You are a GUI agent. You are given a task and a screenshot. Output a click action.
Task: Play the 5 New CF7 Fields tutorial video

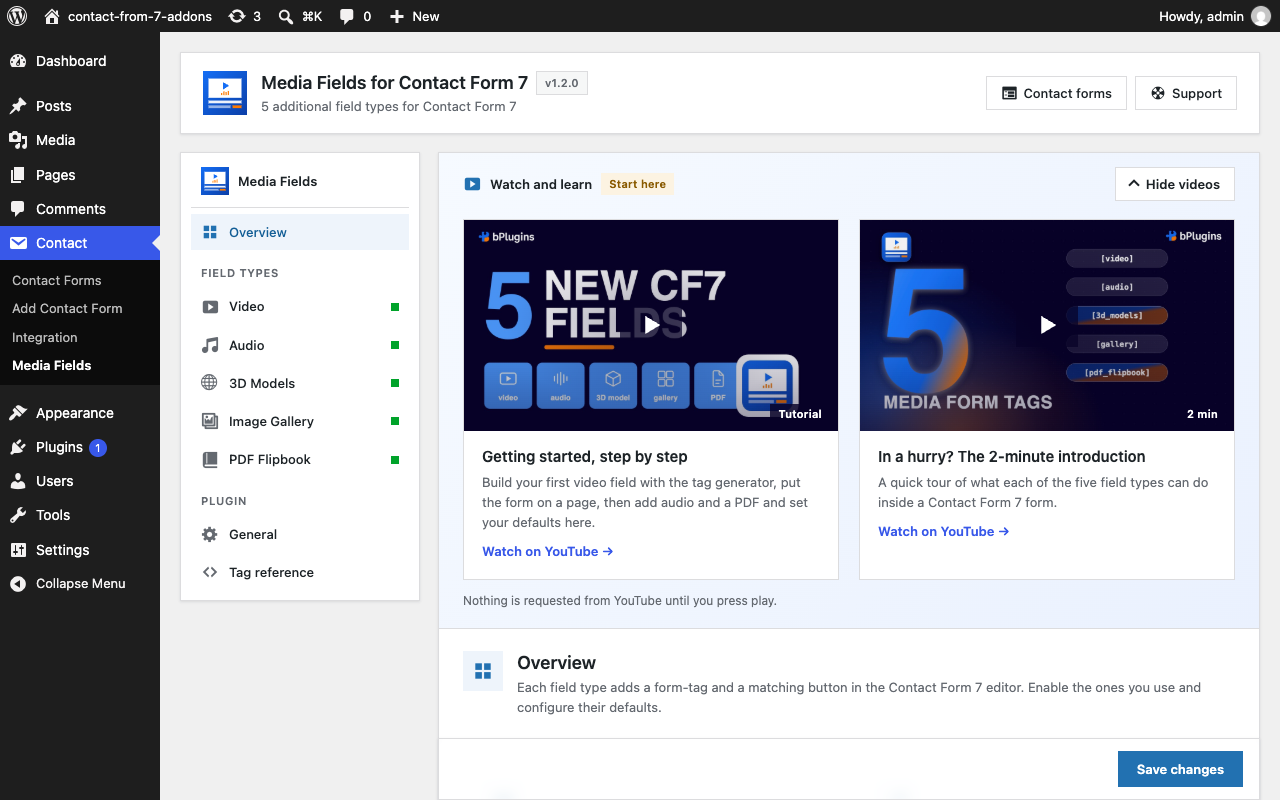(651, 325)
